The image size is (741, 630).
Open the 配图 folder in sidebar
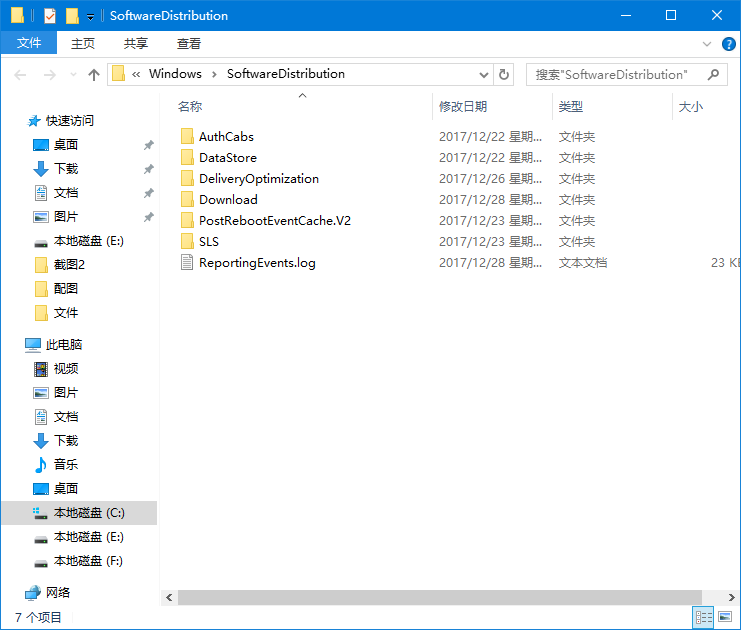(66, 289)
